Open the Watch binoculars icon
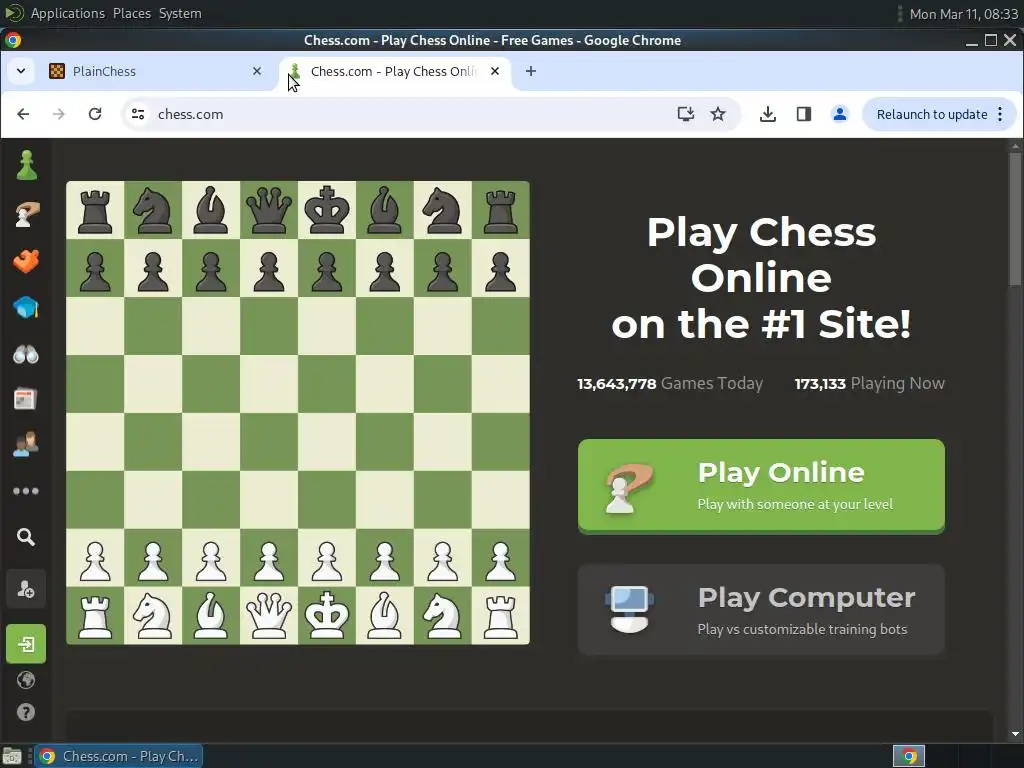1024x768 pixels. (26, 354)
